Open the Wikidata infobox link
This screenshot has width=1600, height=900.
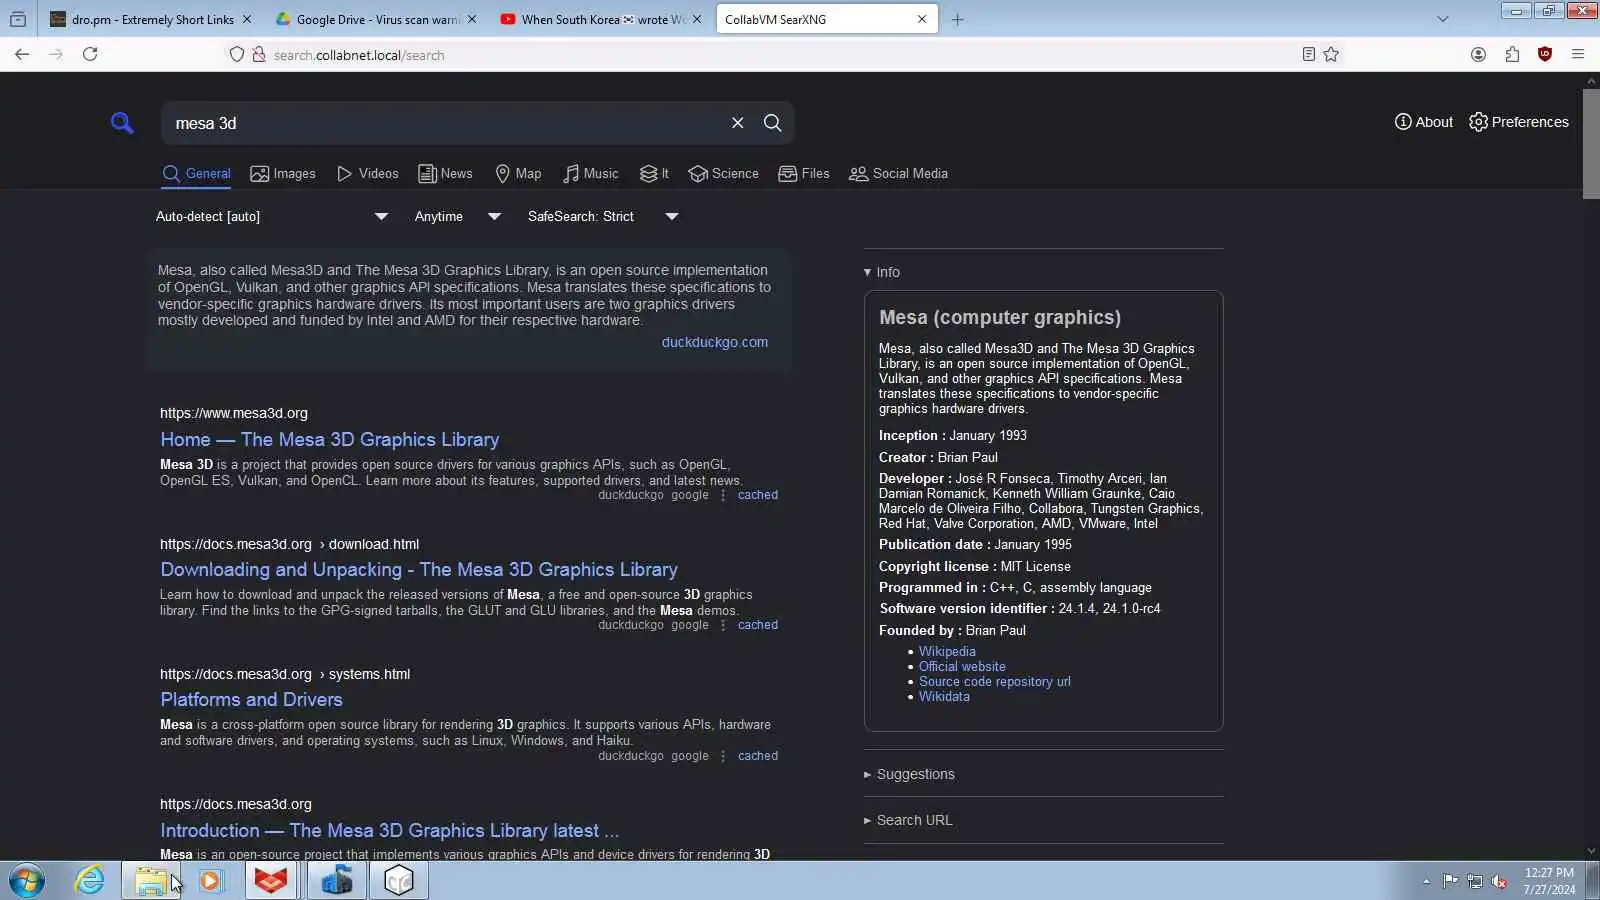pyautogui.click(x=944, y=696)
